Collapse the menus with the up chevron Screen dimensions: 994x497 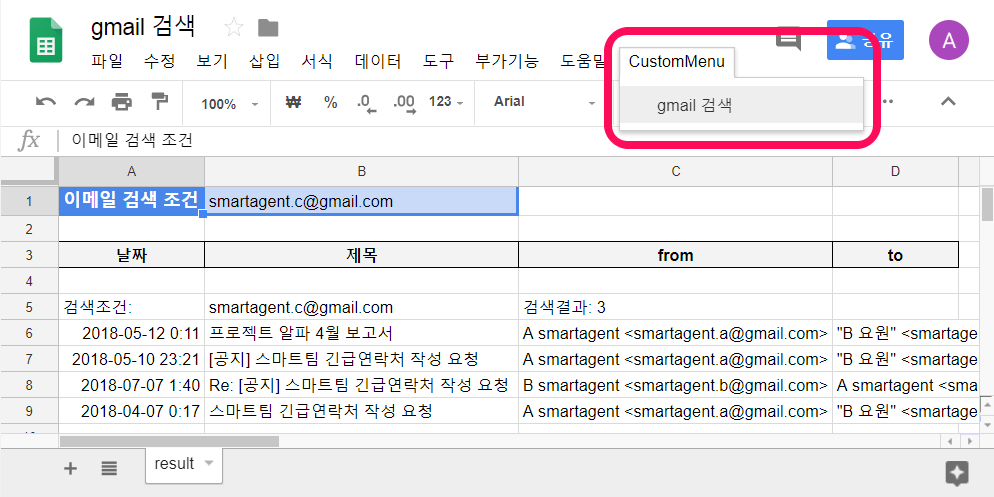948,101
